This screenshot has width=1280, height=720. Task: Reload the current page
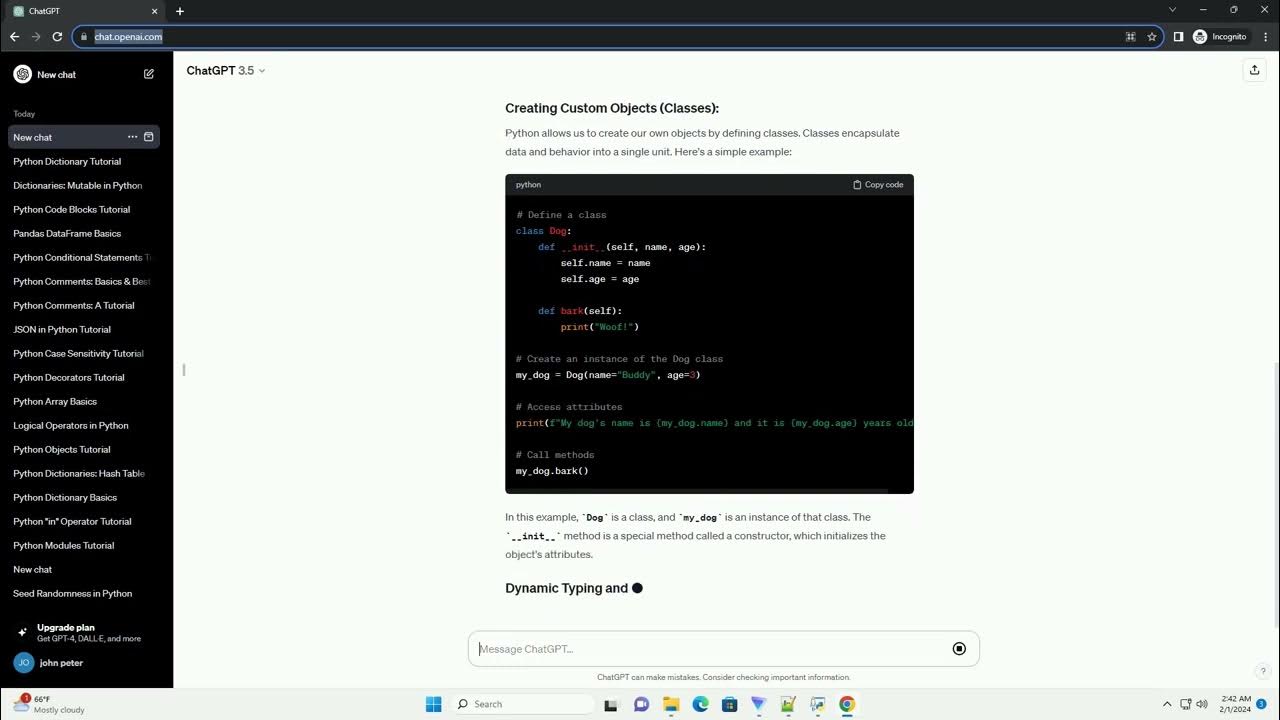click(57, 37)
